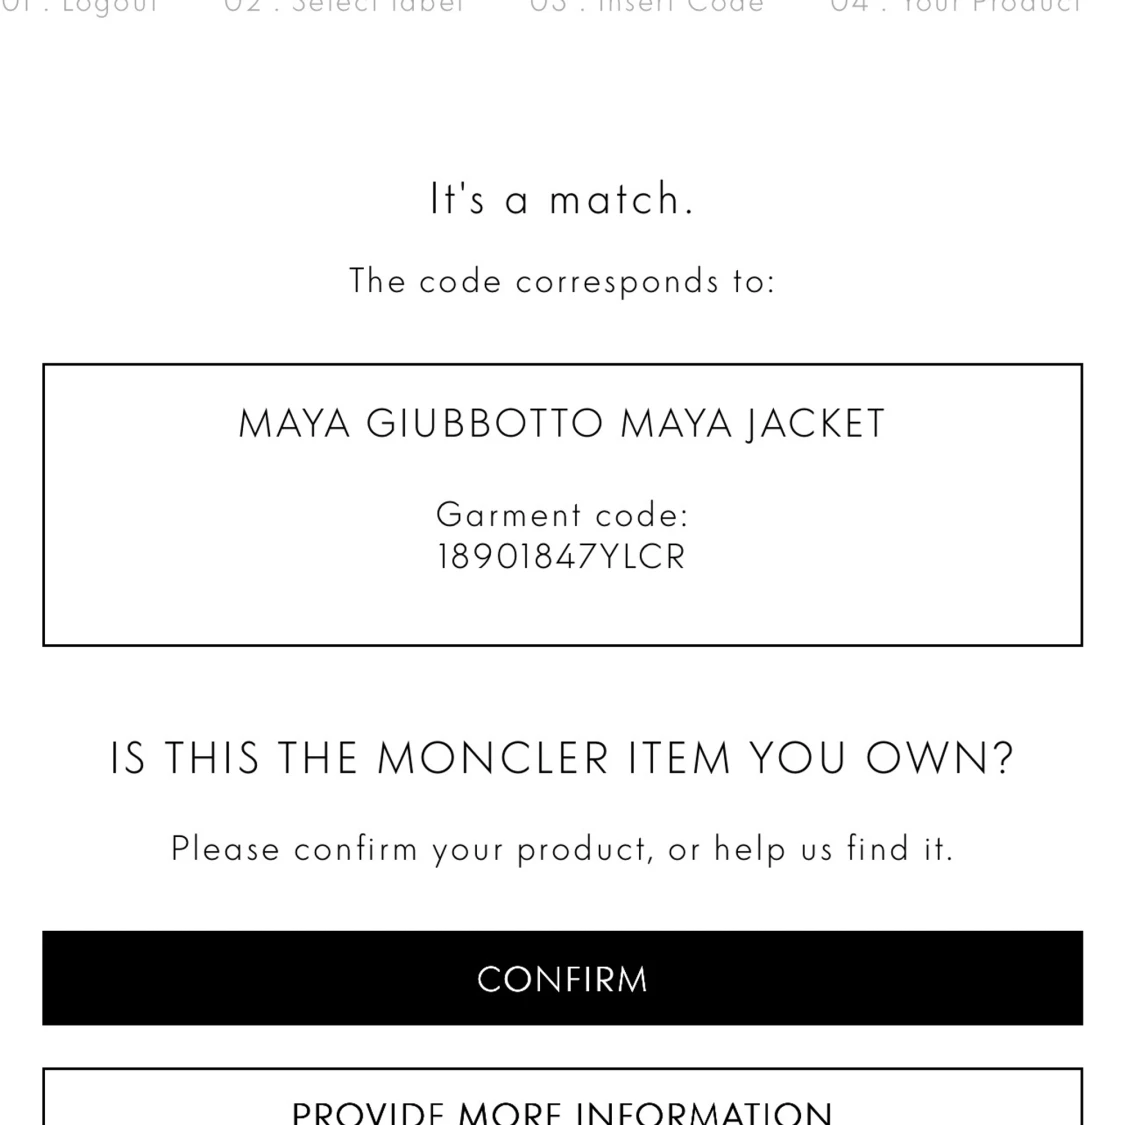
Task: Click the 'Garment code:' label
Action: tap(562, 515)
